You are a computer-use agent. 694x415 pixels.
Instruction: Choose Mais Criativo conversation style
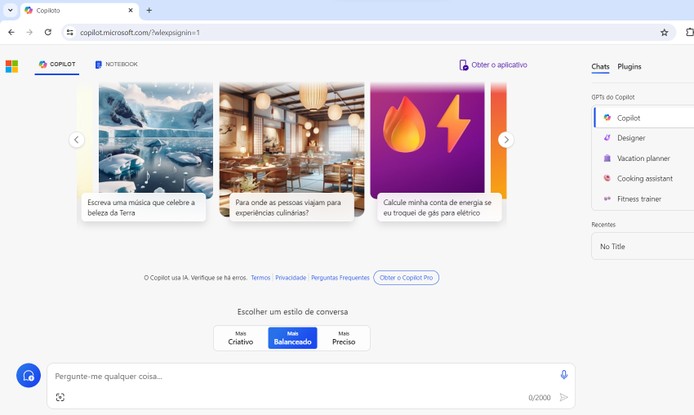tap(241, 338)
